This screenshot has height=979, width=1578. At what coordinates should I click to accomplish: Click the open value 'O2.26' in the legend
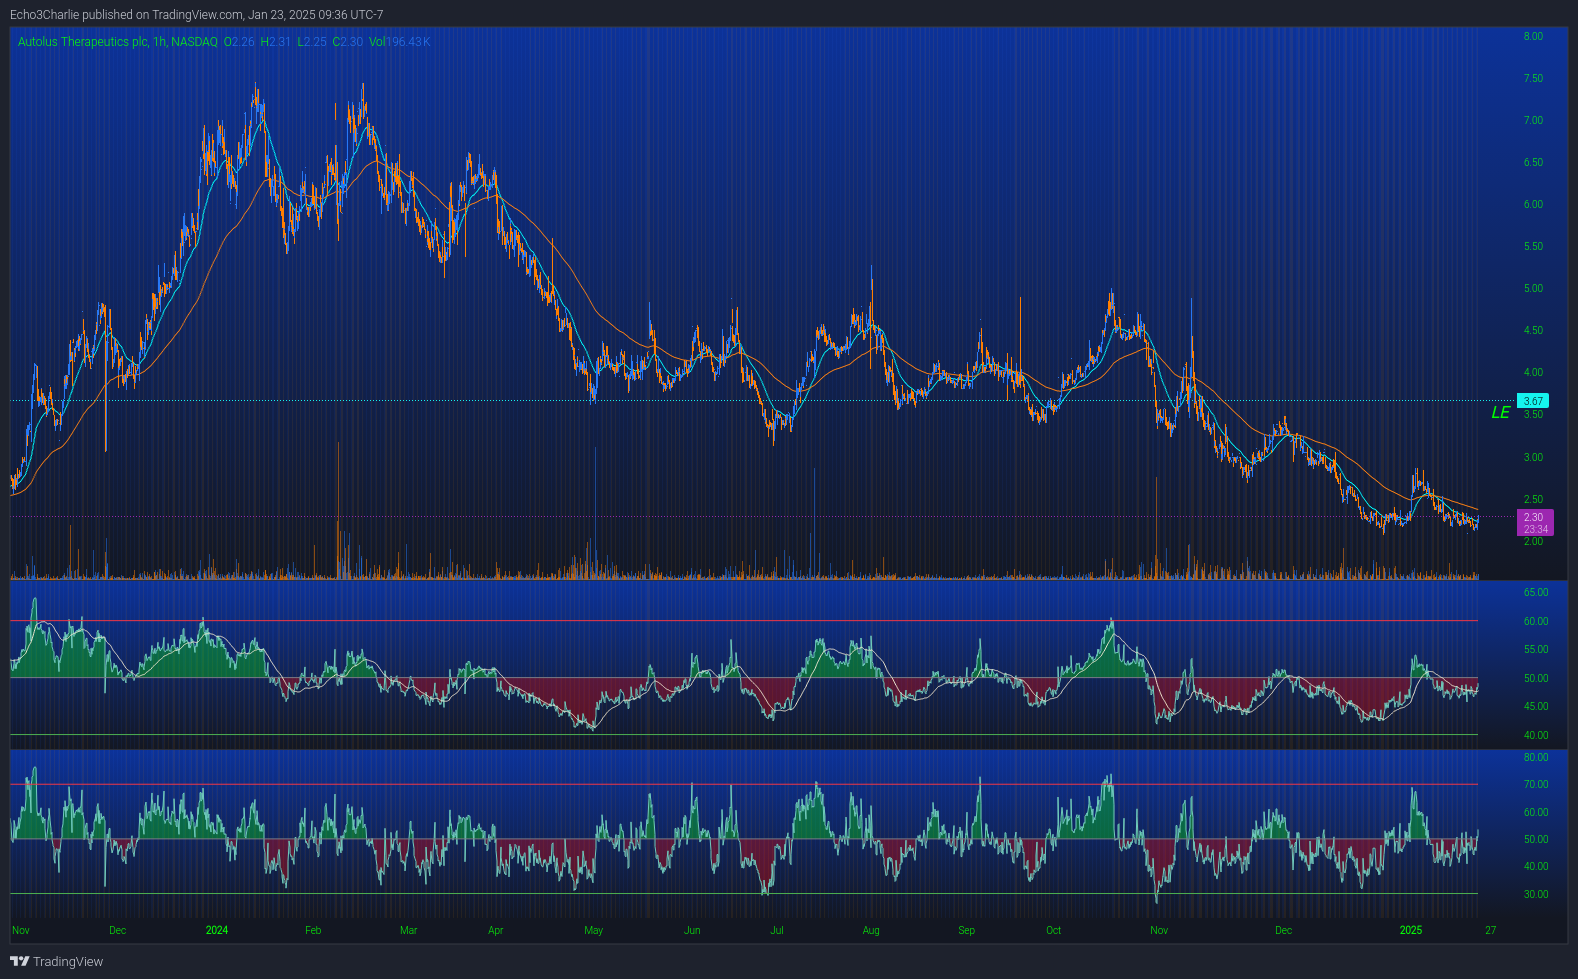[239, 42]
